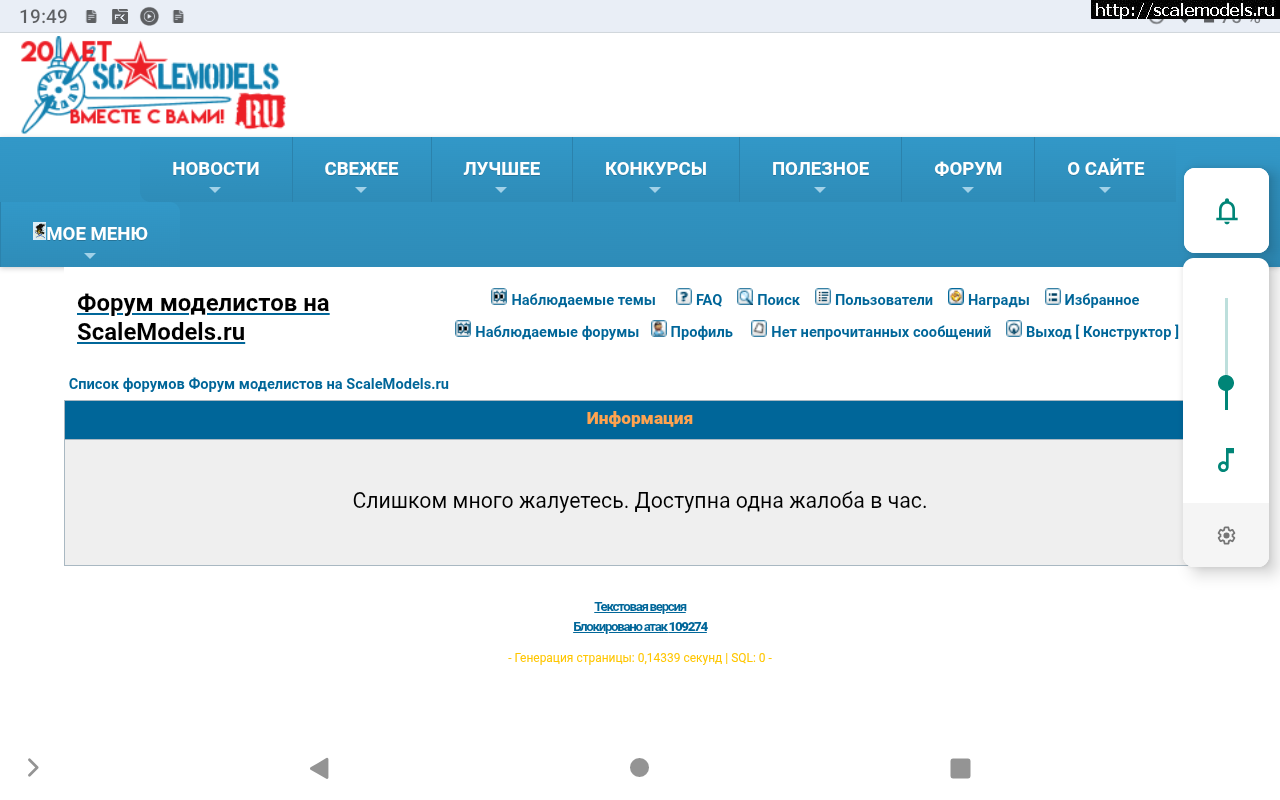
Task: Adjust the media volume slider handle
Action: click(x=1226, y=383)
